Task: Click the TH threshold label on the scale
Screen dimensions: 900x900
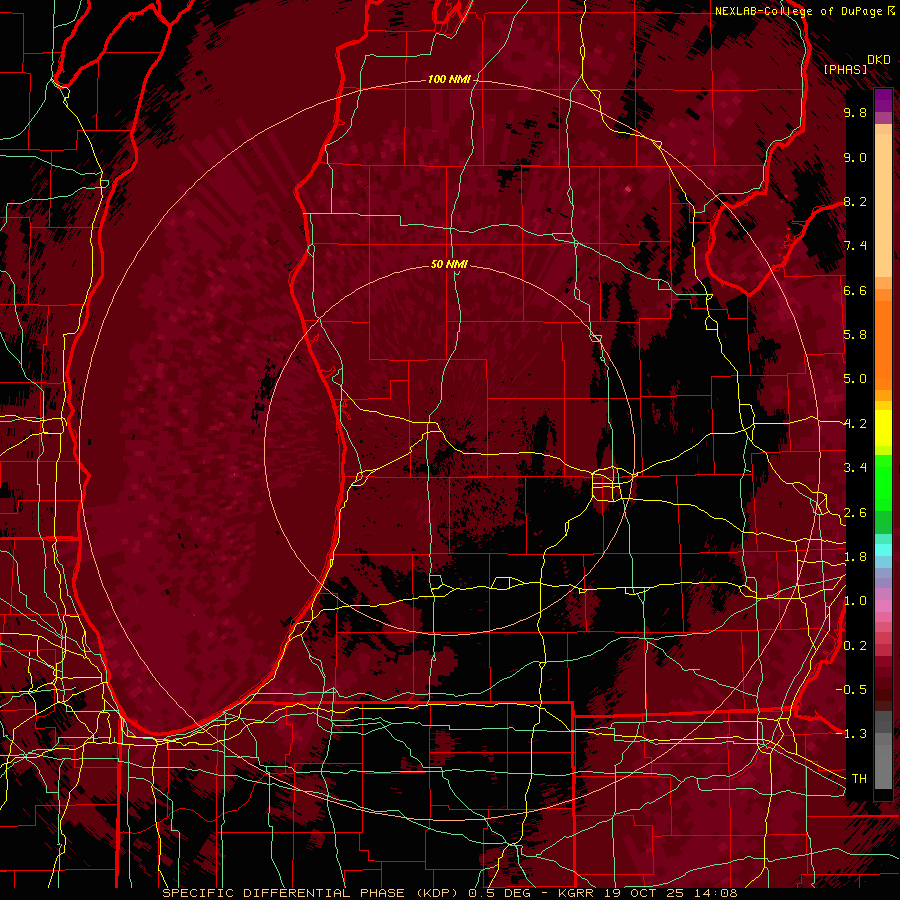Action: 859,779
